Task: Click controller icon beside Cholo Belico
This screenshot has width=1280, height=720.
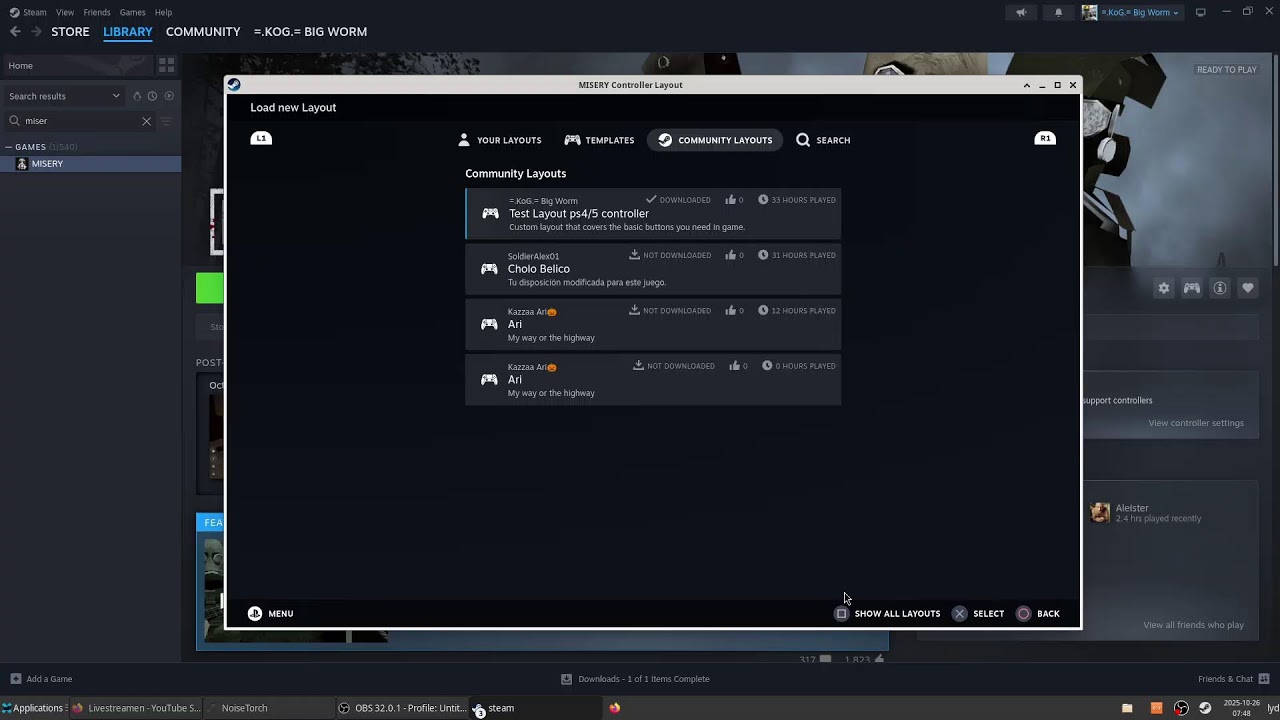Action: click(489, 269)
